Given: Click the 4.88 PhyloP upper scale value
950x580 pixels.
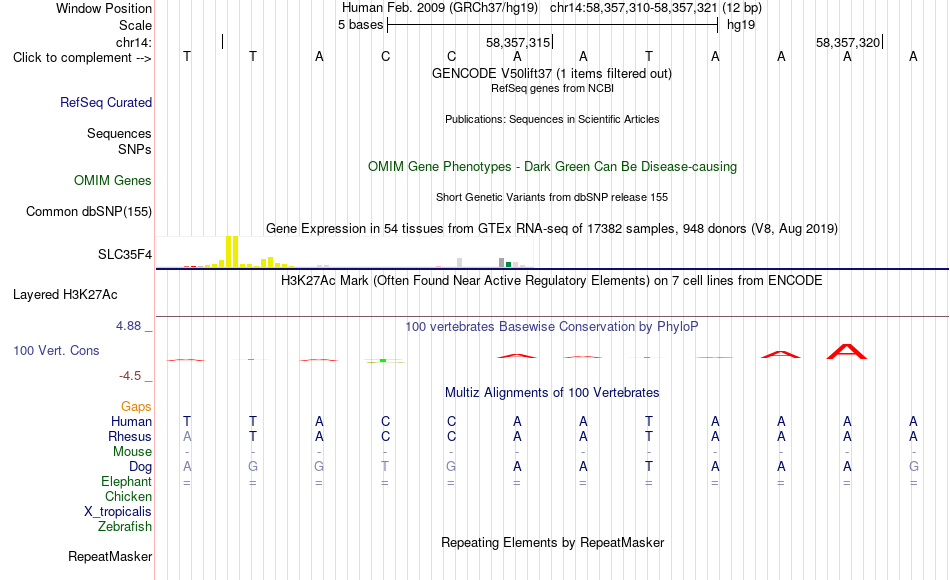Looking at the screenshot, I should 128,326.
